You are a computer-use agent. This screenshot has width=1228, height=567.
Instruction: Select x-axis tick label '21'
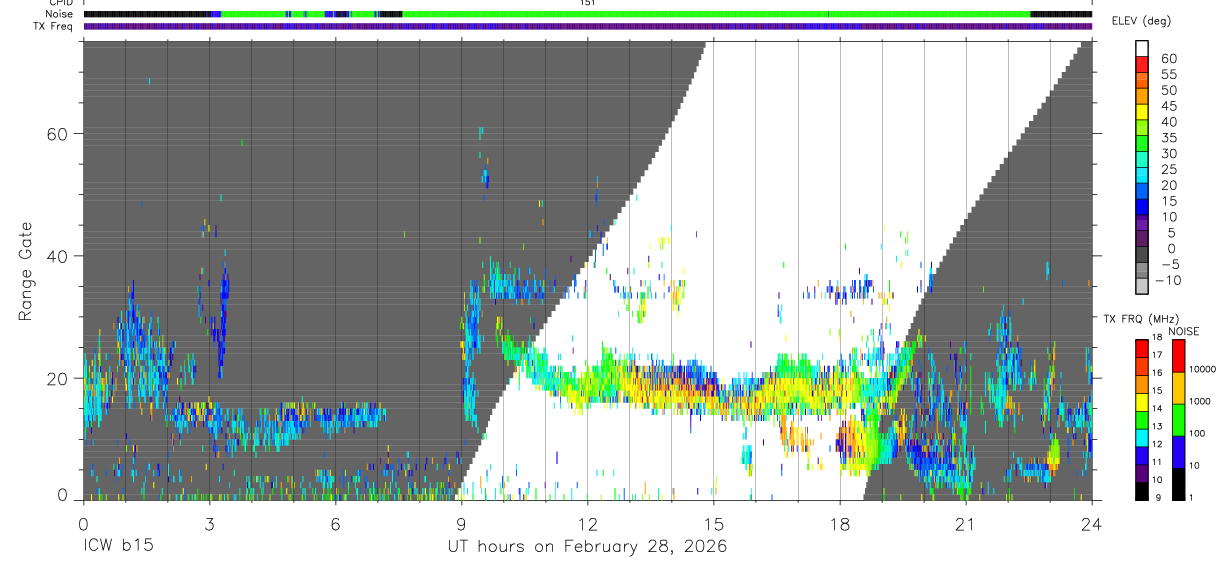coord(965,523)
